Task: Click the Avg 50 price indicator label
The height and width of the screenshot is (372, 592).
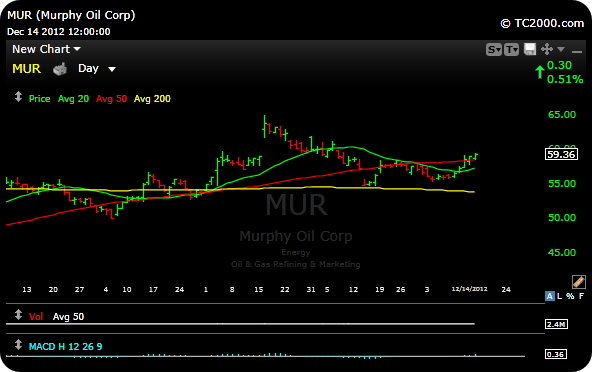Action: [111, 99]
